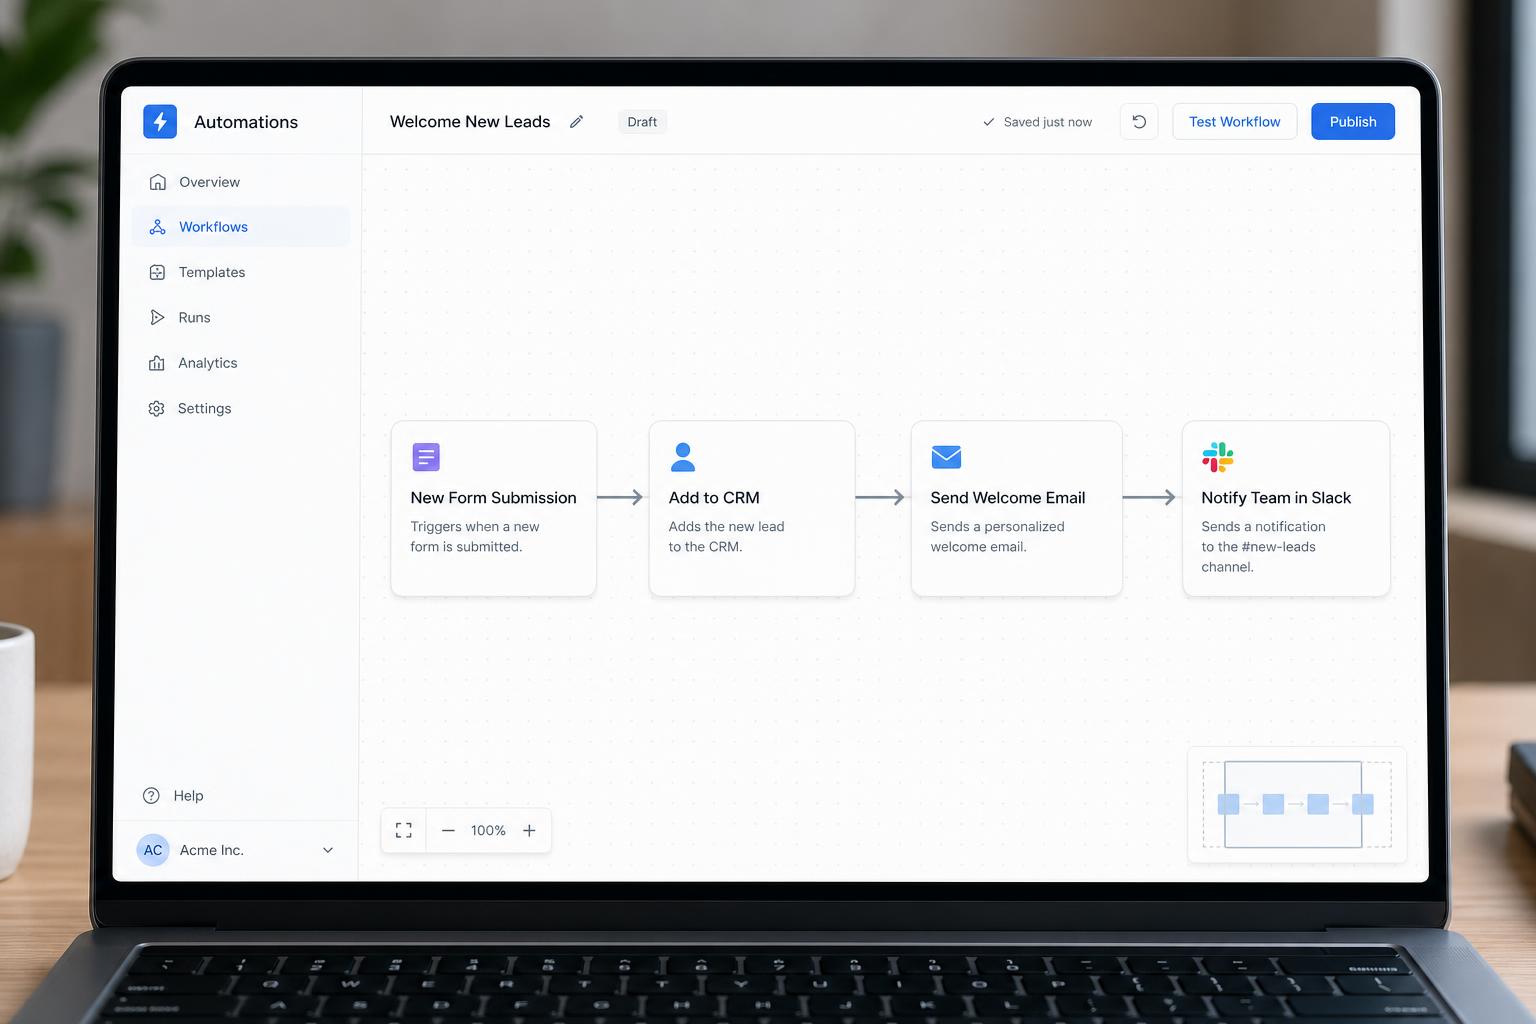The width and height of the screenshot is (1536, 1024).
Task: Open the Runs page
Action: point(241,317)
